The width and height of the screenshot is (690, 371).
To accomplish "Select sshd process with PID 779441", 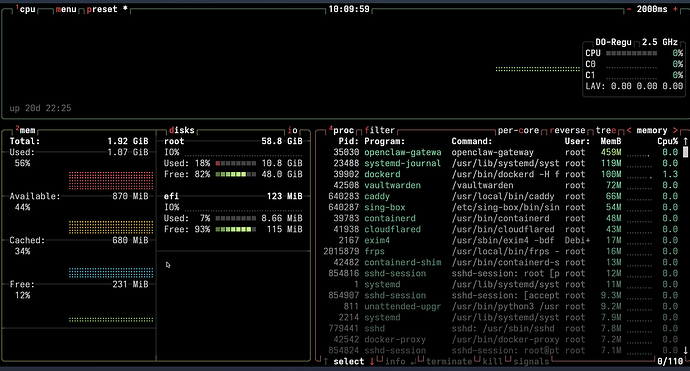I will click(501, 328).
